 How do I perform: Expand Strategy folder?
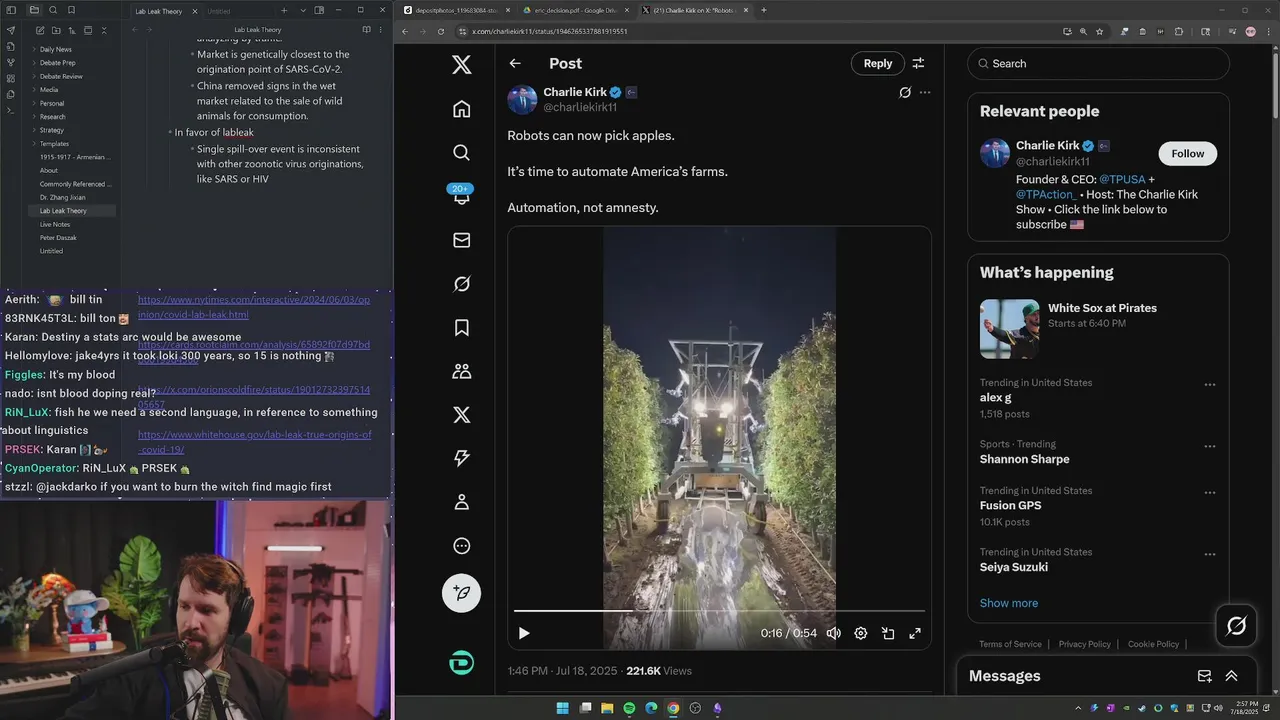[52, 130]
